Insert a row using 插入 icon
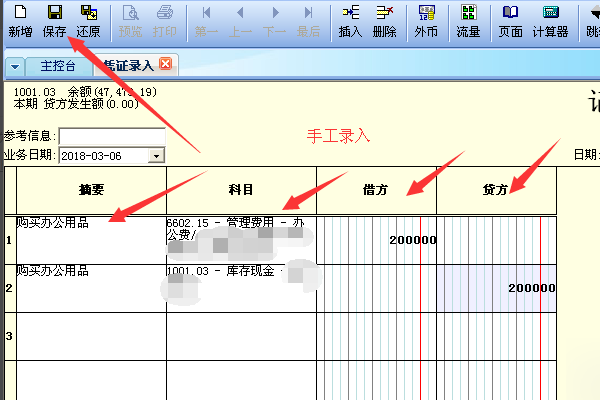 350,20
